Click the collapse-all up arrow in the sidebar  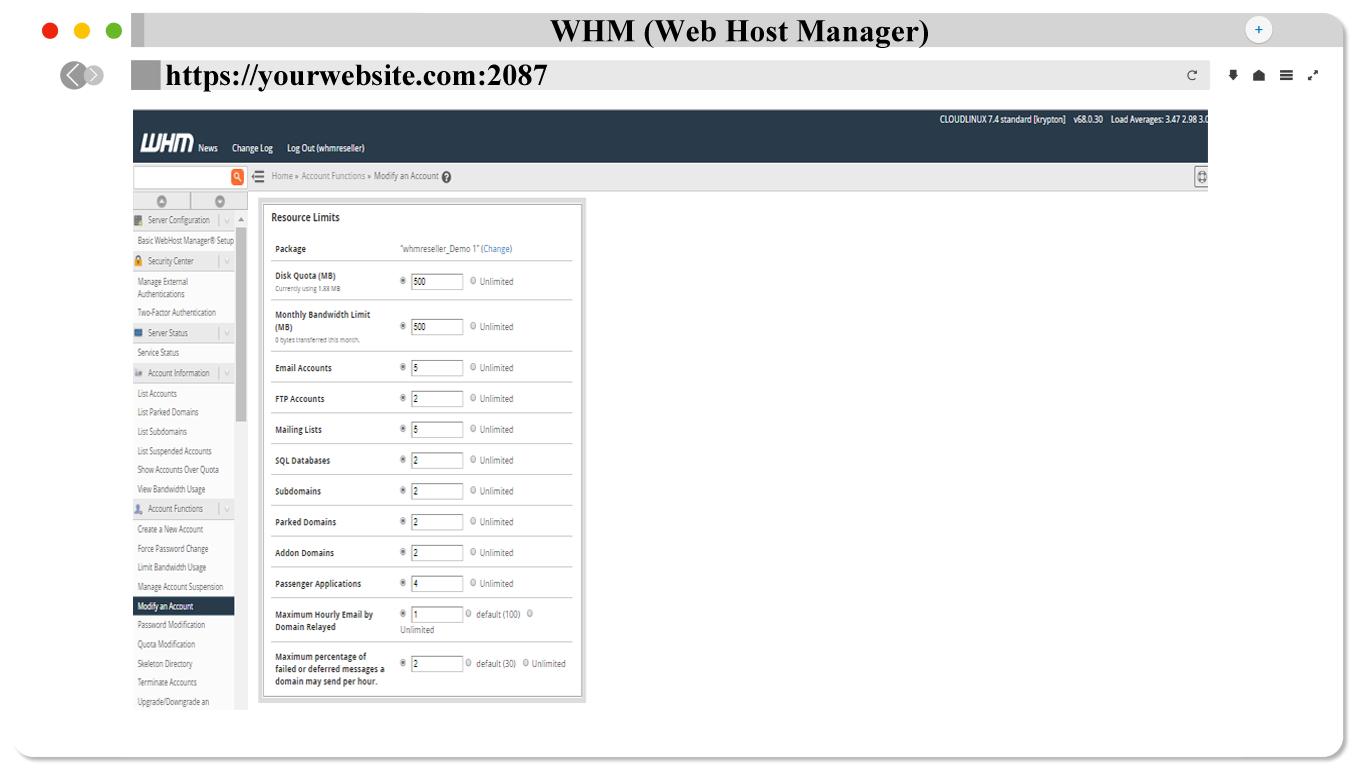coord(162,201)
